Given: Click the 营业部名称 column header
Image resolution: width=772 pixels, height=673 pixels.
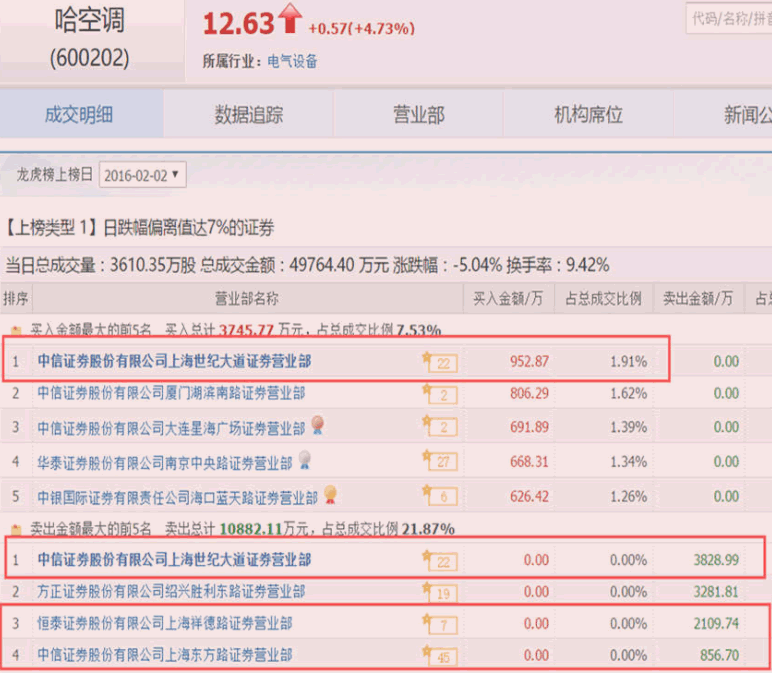Looking at the screenshot, I should 247,298.
